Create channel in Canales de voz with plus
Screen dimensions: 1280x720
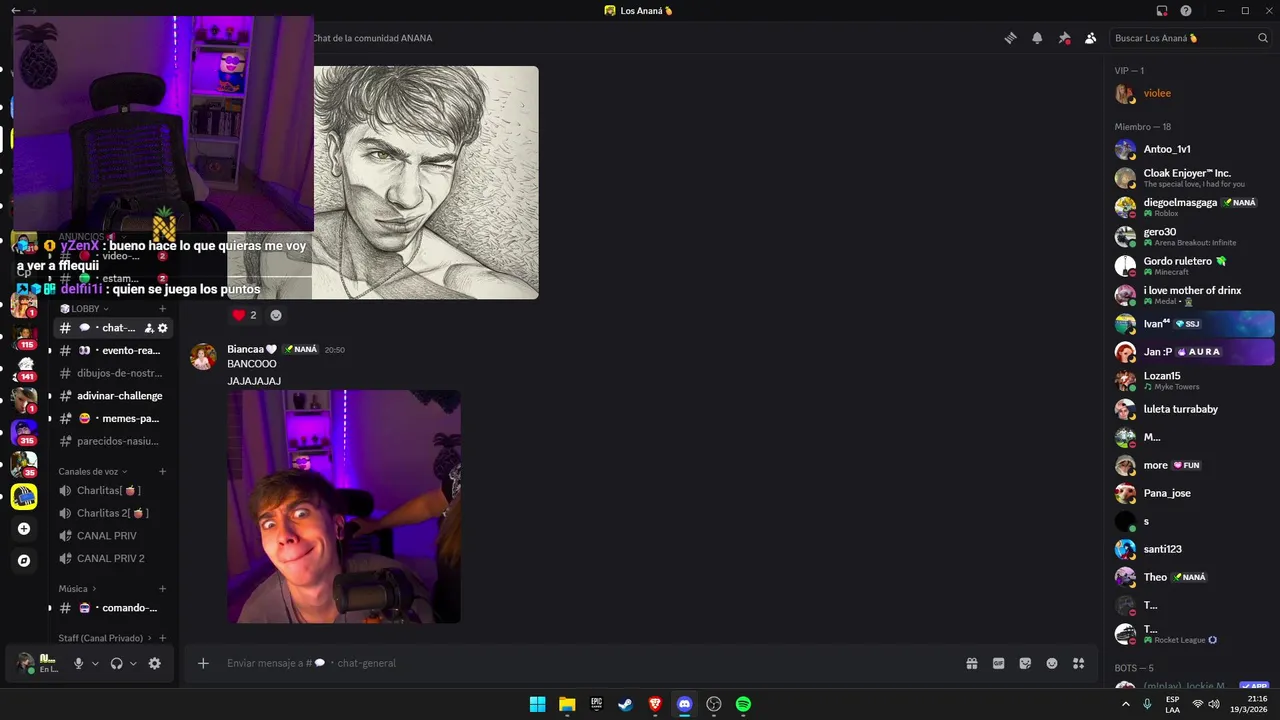(x=162, y=471)
